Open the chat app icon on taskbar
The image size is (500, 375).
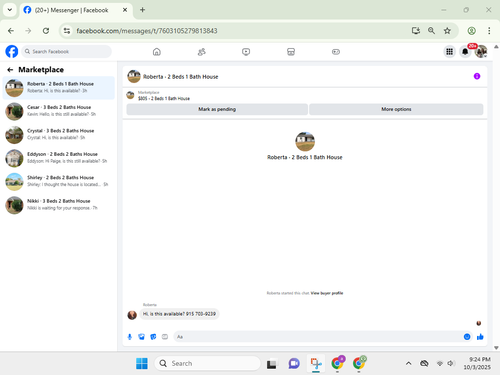click(294, 363)
